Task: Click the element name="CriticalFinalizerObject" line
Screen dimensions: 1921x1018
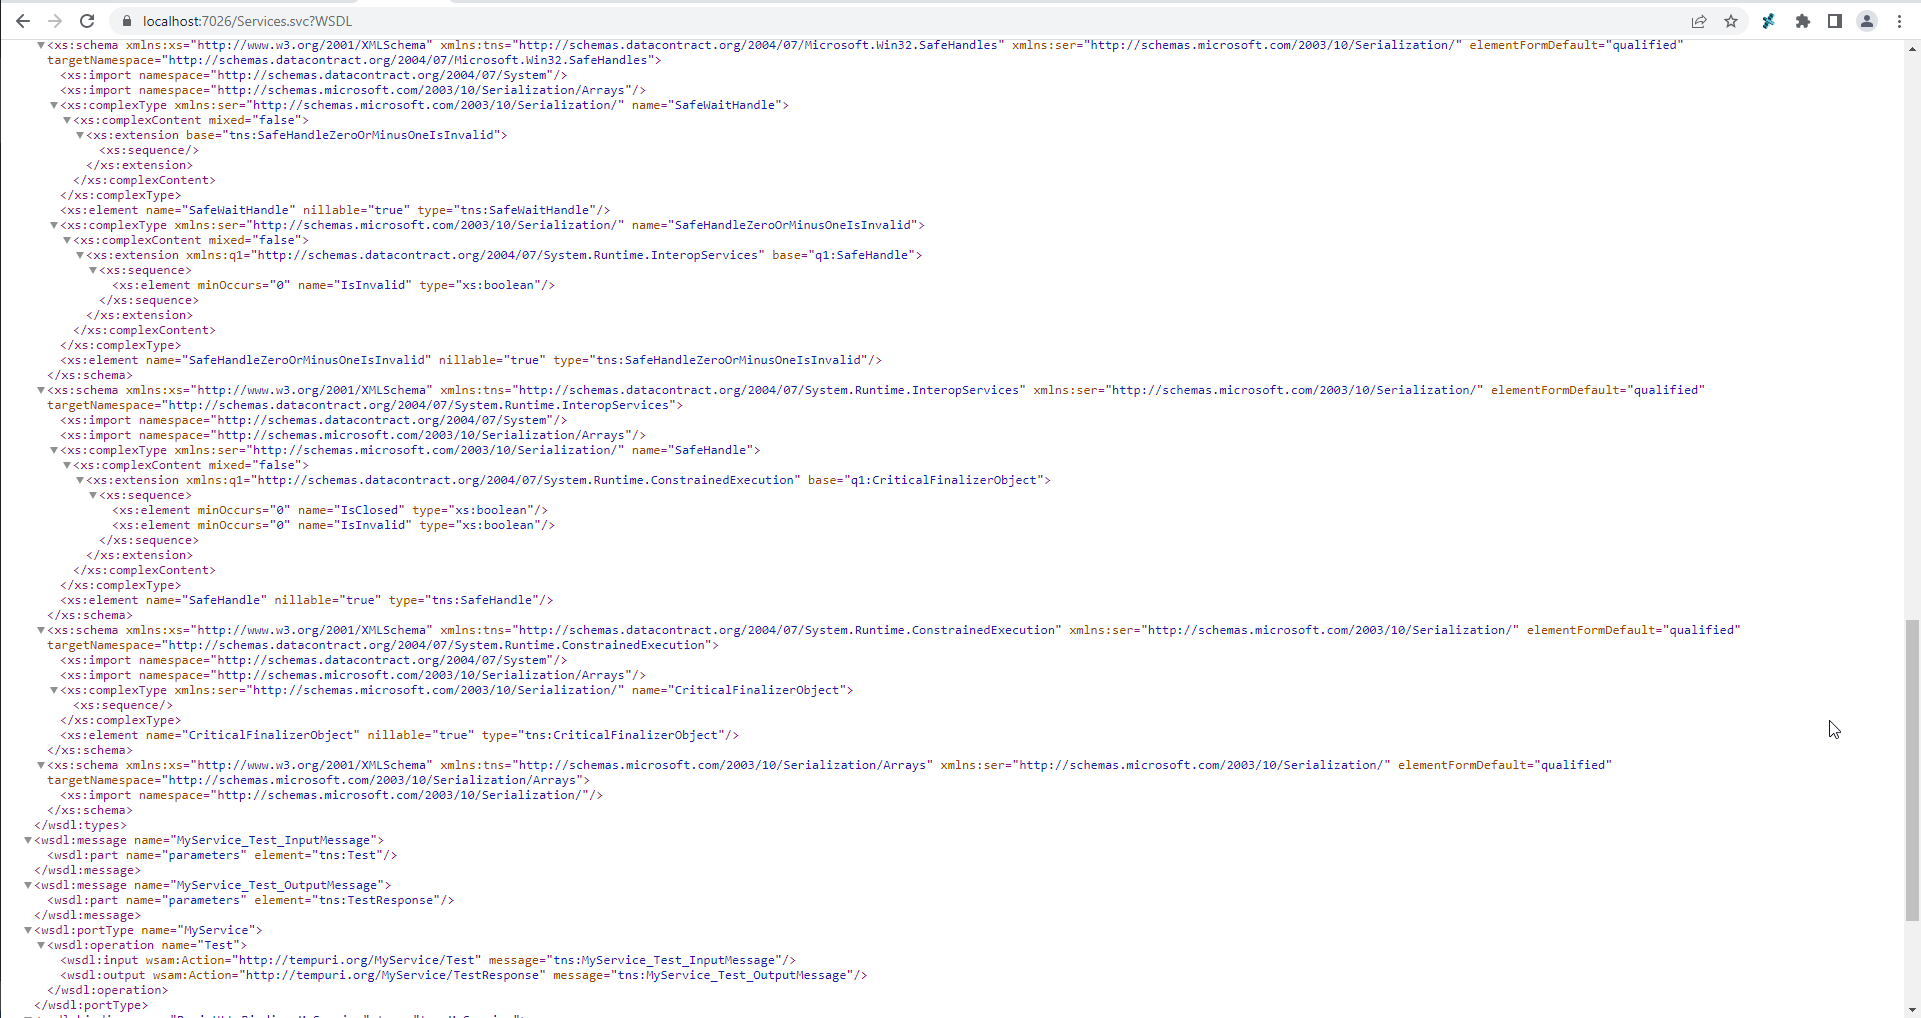Action: pos(400,735)
